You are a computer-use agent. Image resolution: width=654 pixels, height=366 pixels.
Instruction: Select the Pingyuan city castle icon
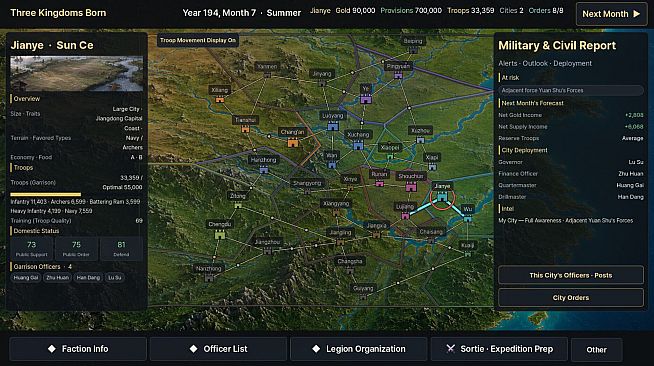398,75
